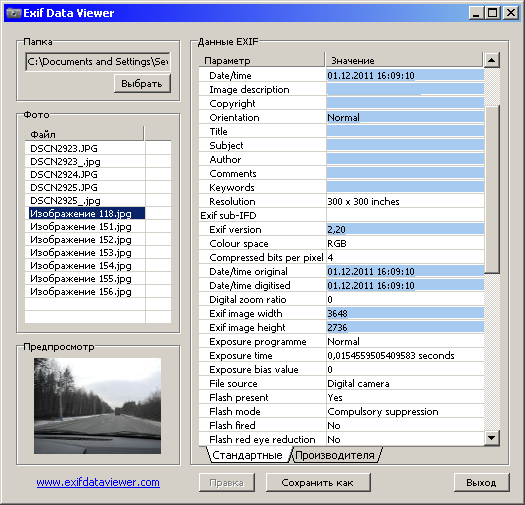Click the Comments value cell
Image resolution: width=525 pixels, height=505 pixels.
click(x=405, y=173)
